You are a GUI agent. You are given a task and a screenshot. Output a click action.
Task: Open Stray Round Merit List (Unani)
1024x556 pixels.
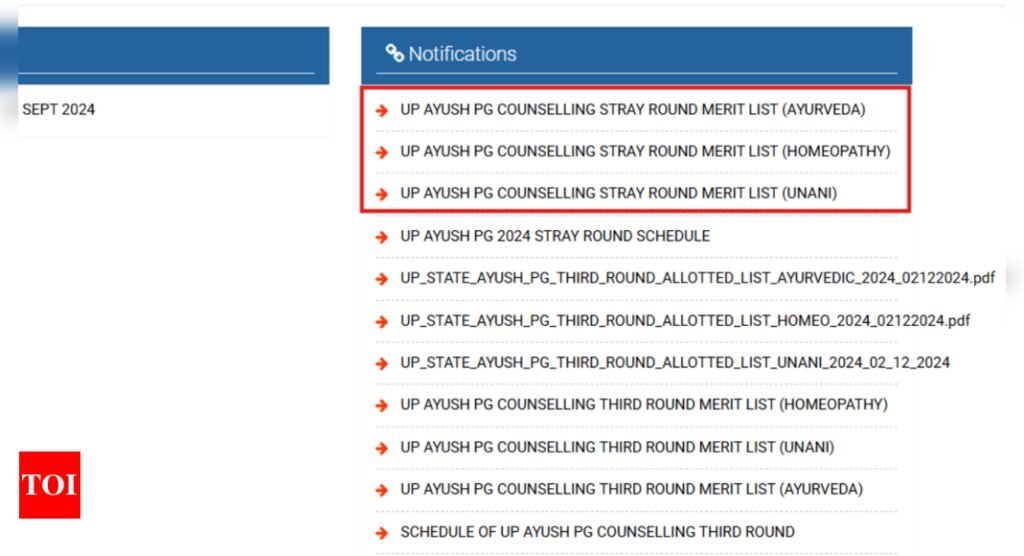point(618,193)
